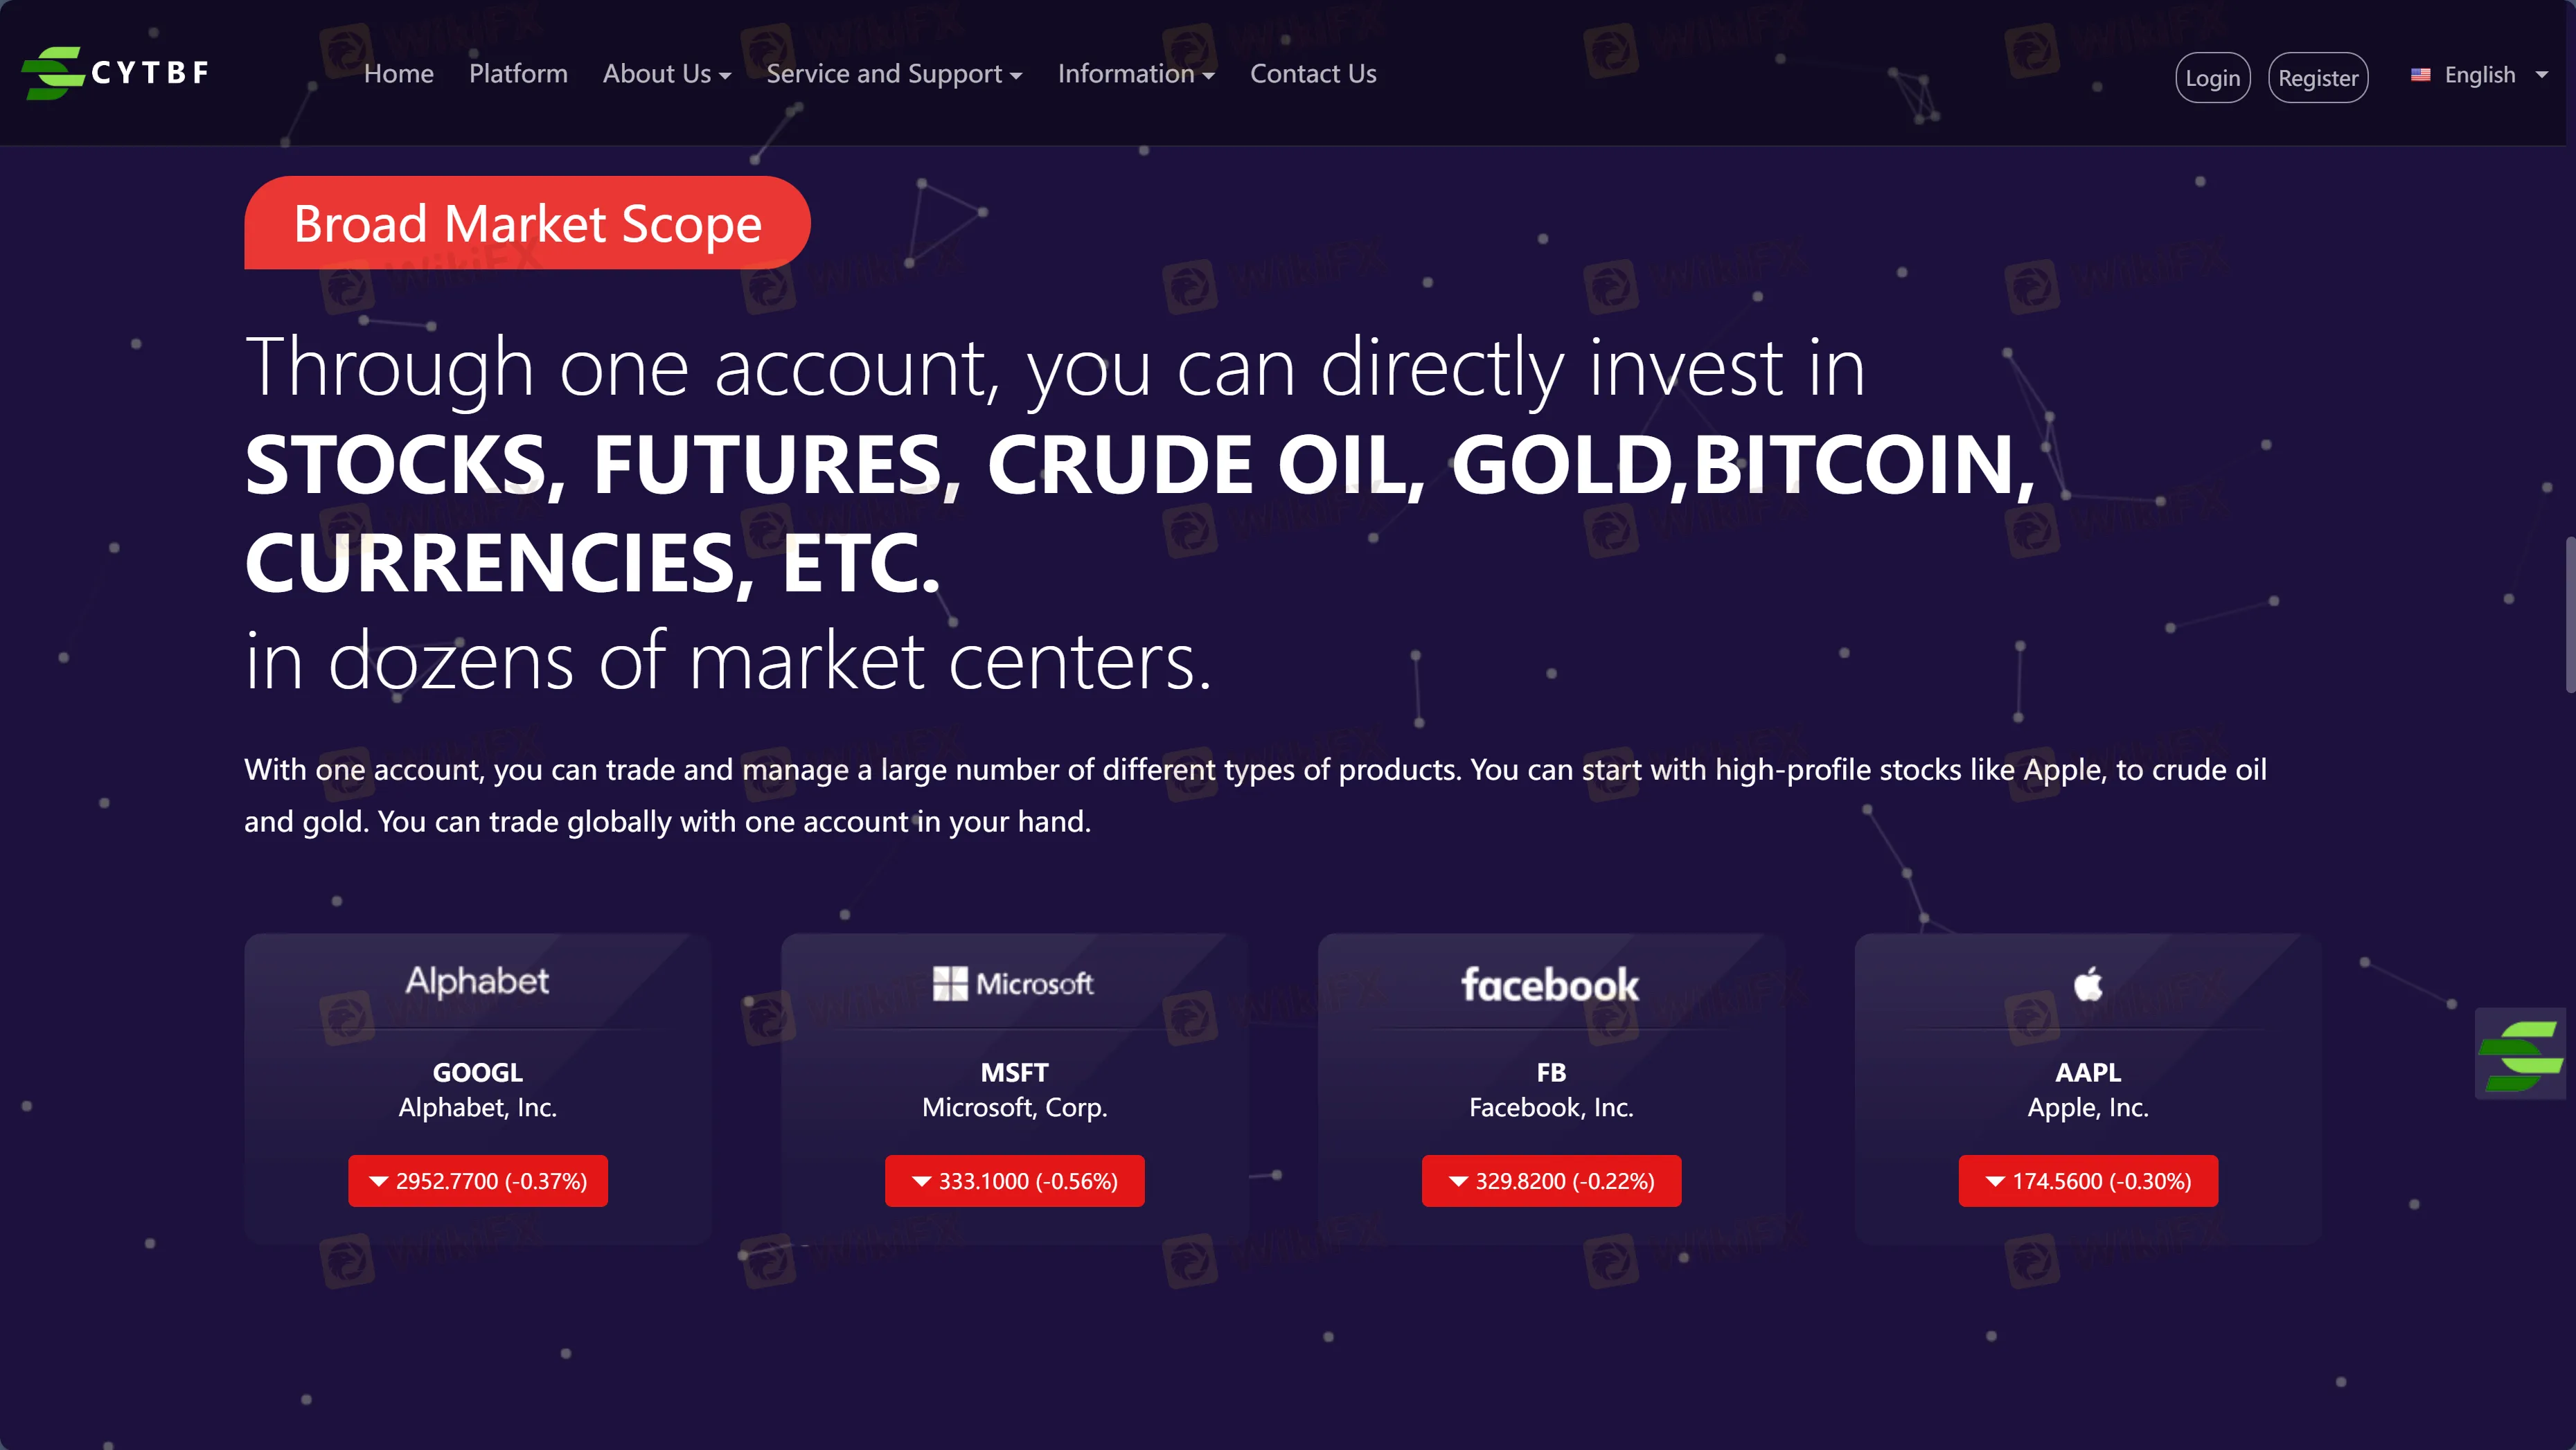
Task: Open the Contact Us page
Action: click(x=1313, y=74)
